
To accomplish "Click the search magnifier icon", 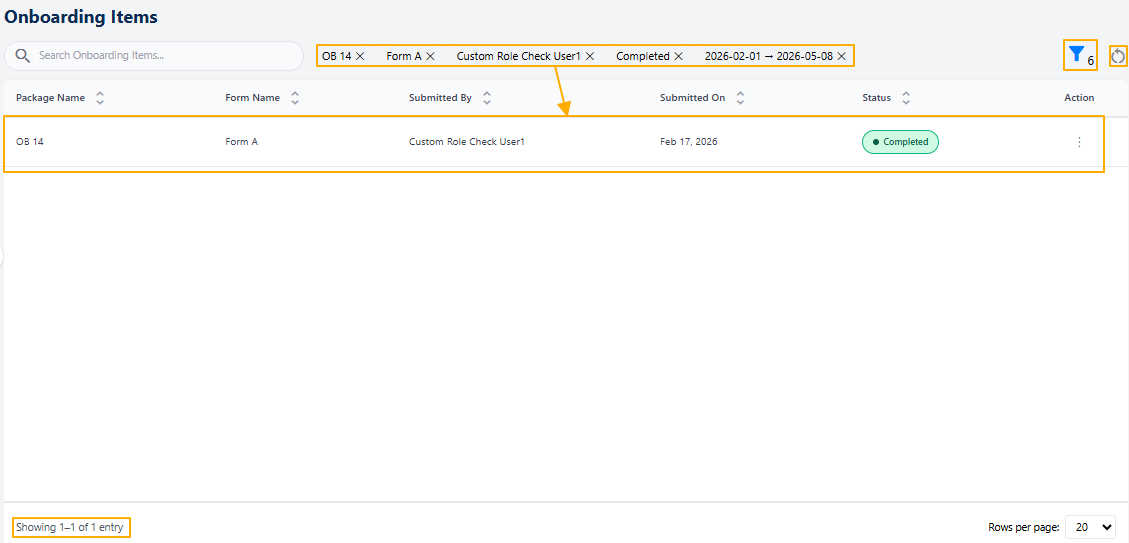I will (23, 55).
